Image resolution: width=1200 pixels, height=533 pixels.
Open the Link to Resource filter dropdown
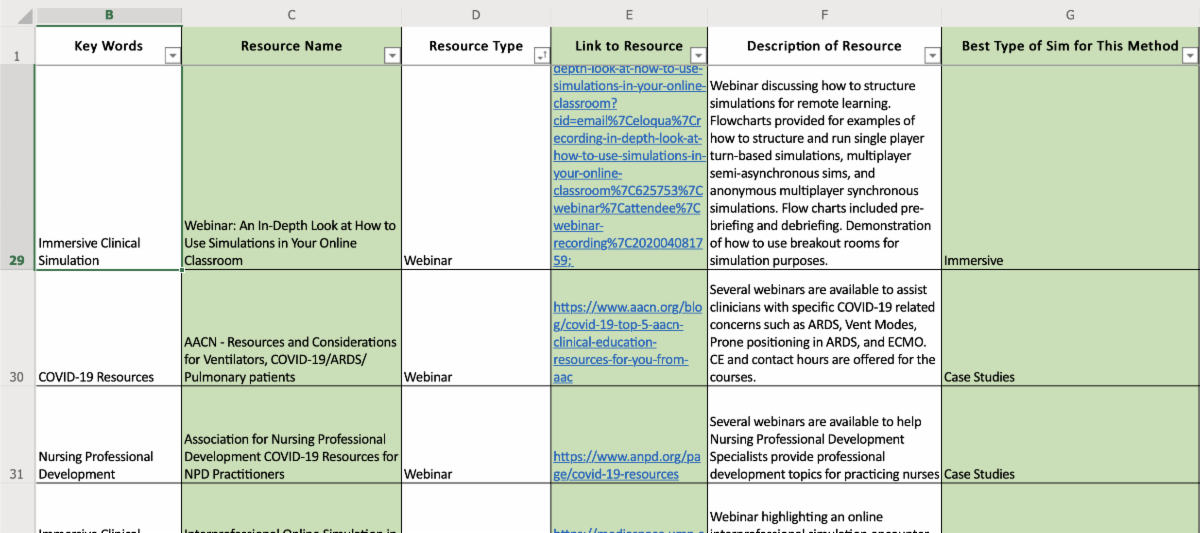click(x=698, y=56)
